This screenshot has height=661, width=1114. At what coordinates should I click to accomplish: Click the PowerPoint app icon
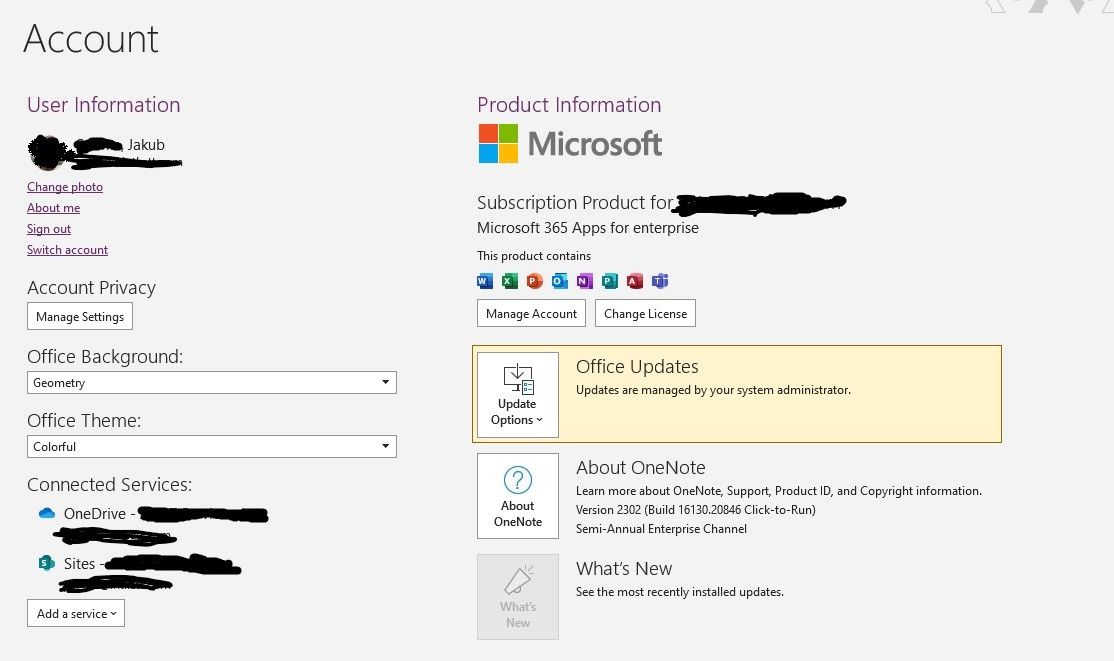coord(534,281)
